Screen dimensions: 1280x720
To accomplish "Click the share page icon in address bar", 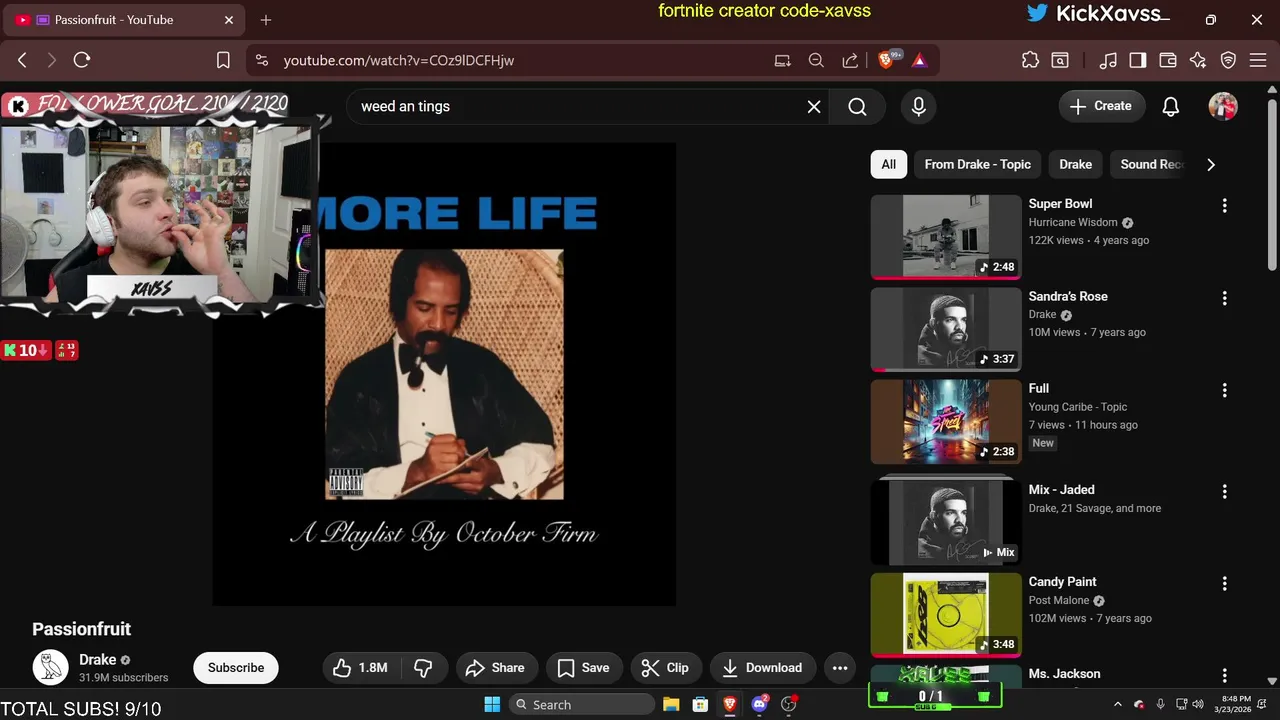I will click(850, 60).
